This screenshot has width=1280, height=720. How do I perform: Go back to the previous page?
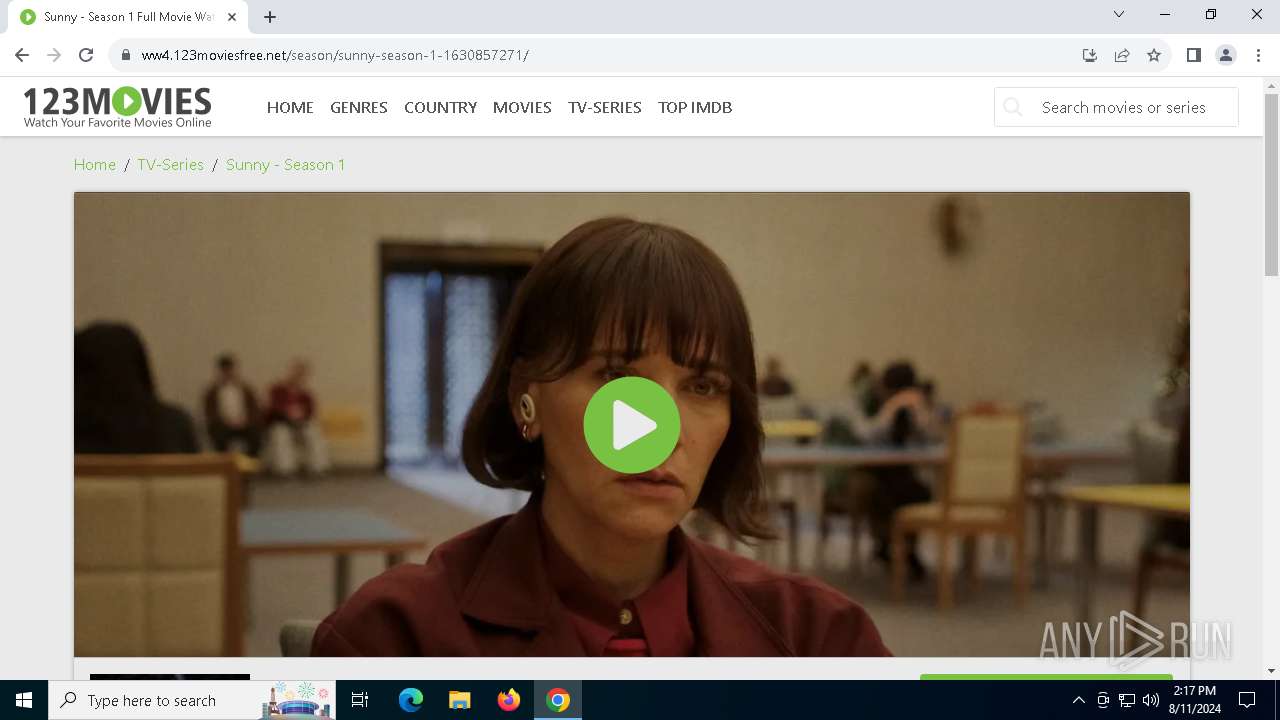[22, 55]
